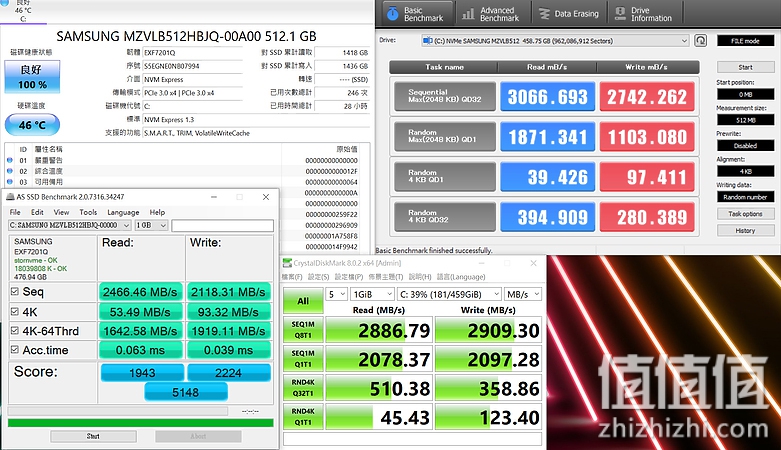Toggle the Seq checkbox in AS SSD
The width and height of the screenshot is (781, 450).
pyautogui.click(x=15, y=292)
